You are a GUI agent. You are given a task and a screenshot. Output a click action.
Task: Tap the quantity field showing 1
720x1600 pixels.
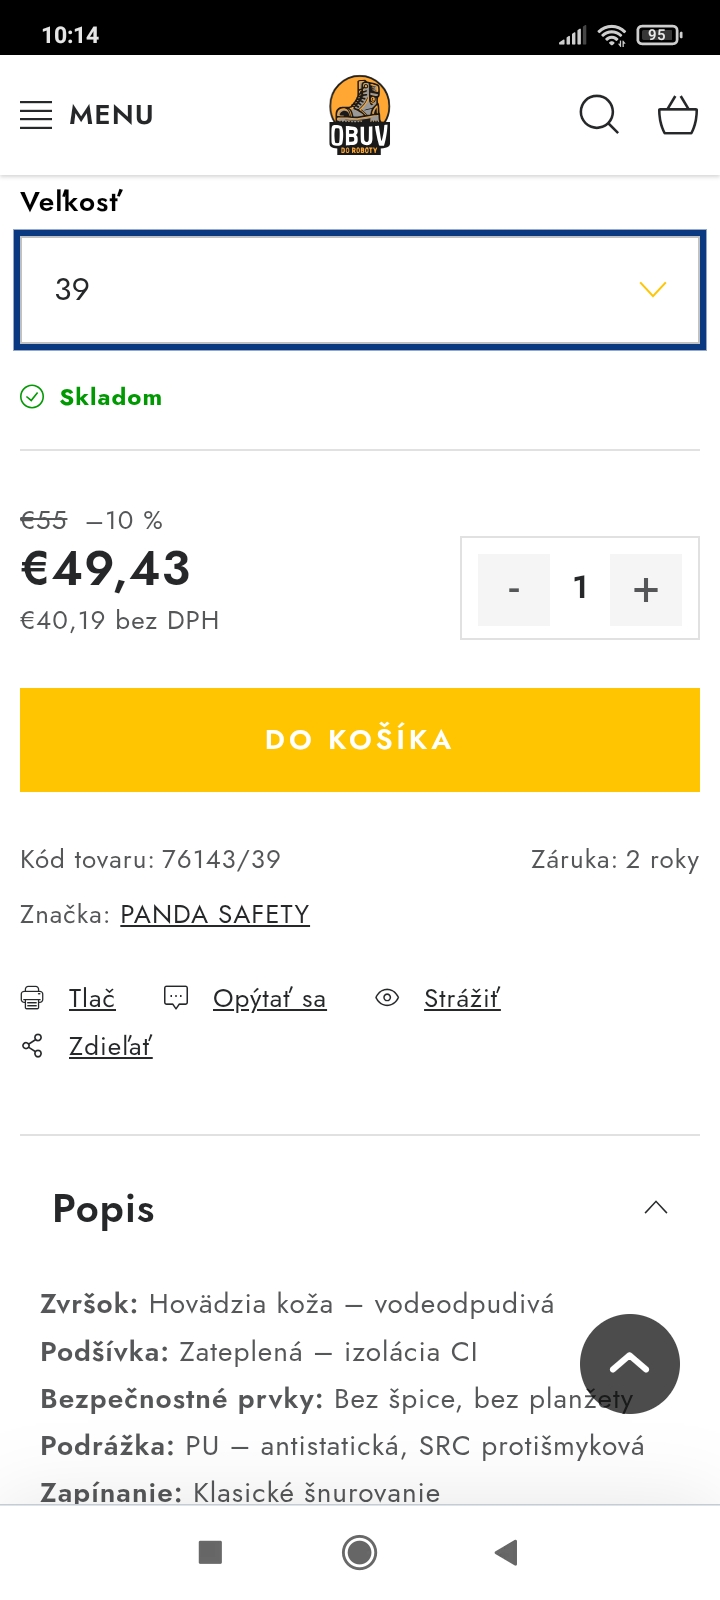(580, 588)
